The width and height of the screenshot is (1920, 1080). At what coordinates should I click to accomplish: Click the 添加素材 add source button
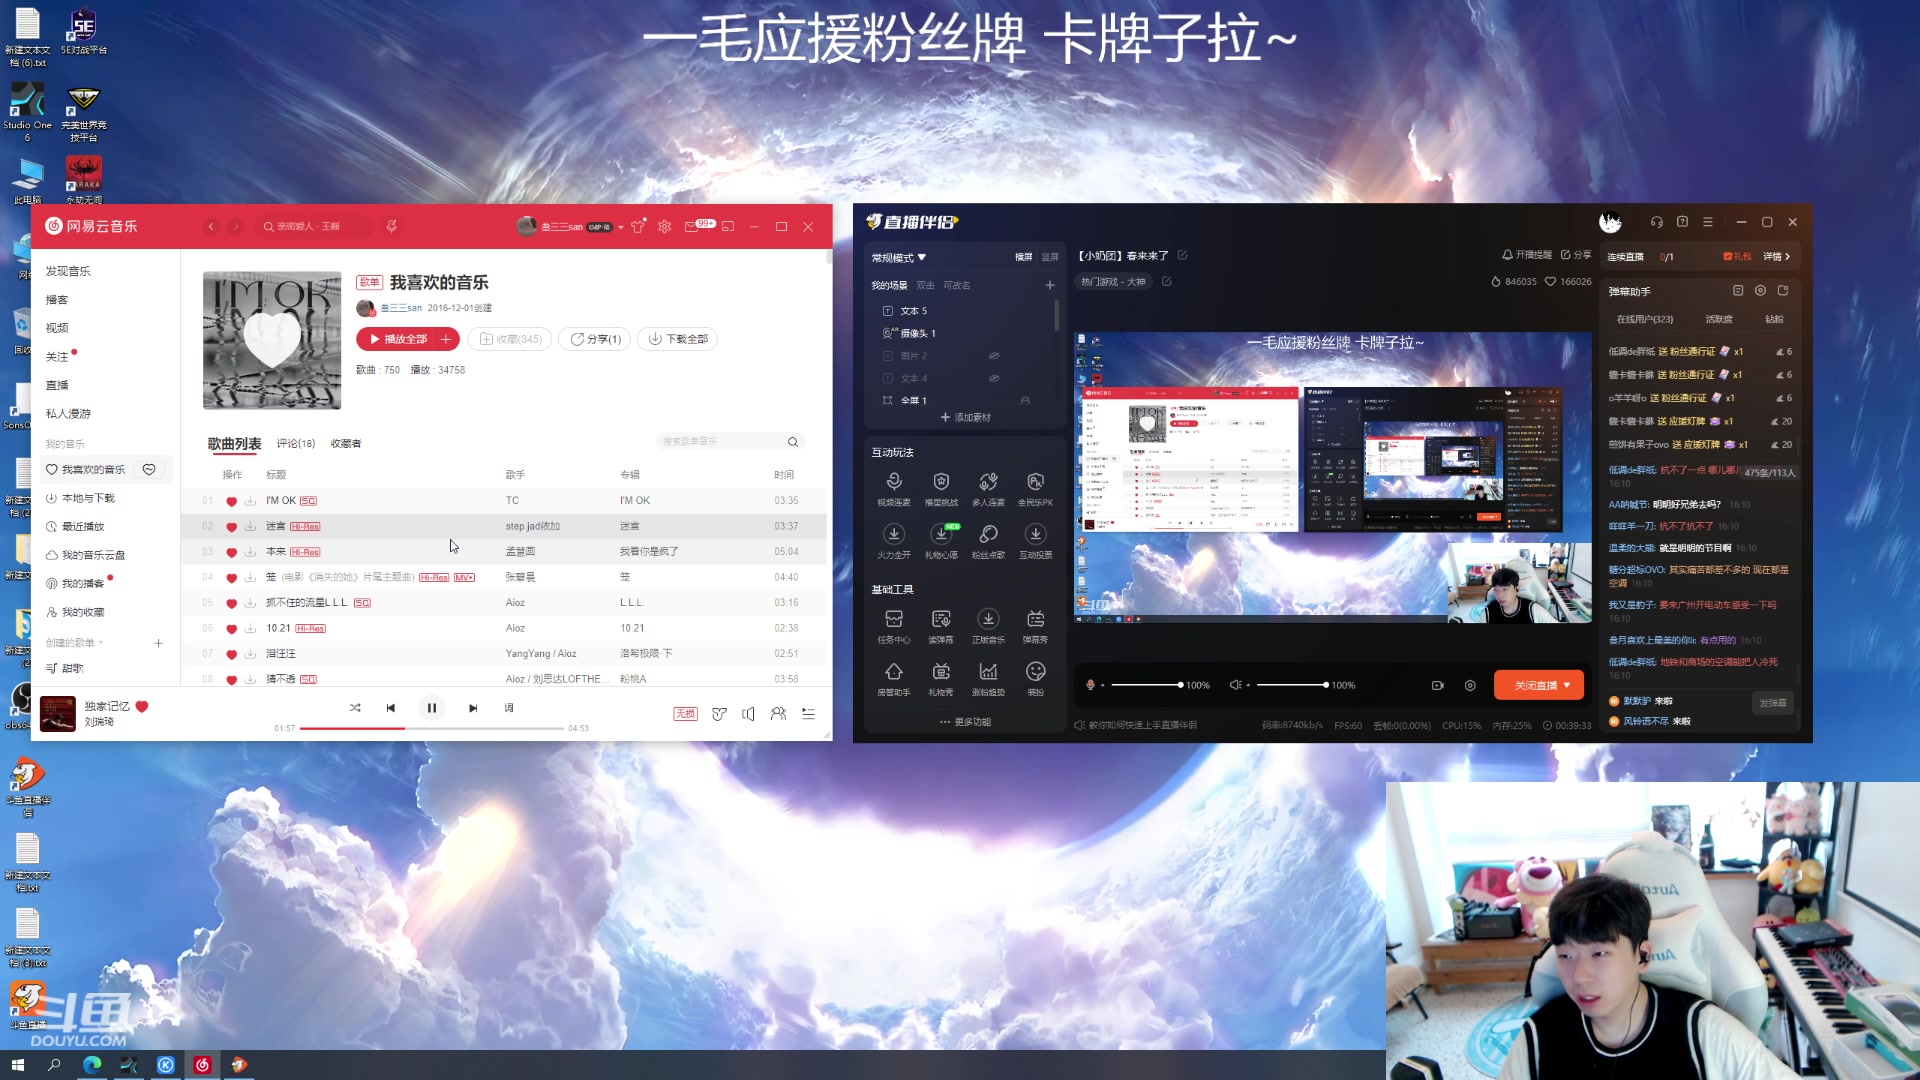tap(965, 417)
